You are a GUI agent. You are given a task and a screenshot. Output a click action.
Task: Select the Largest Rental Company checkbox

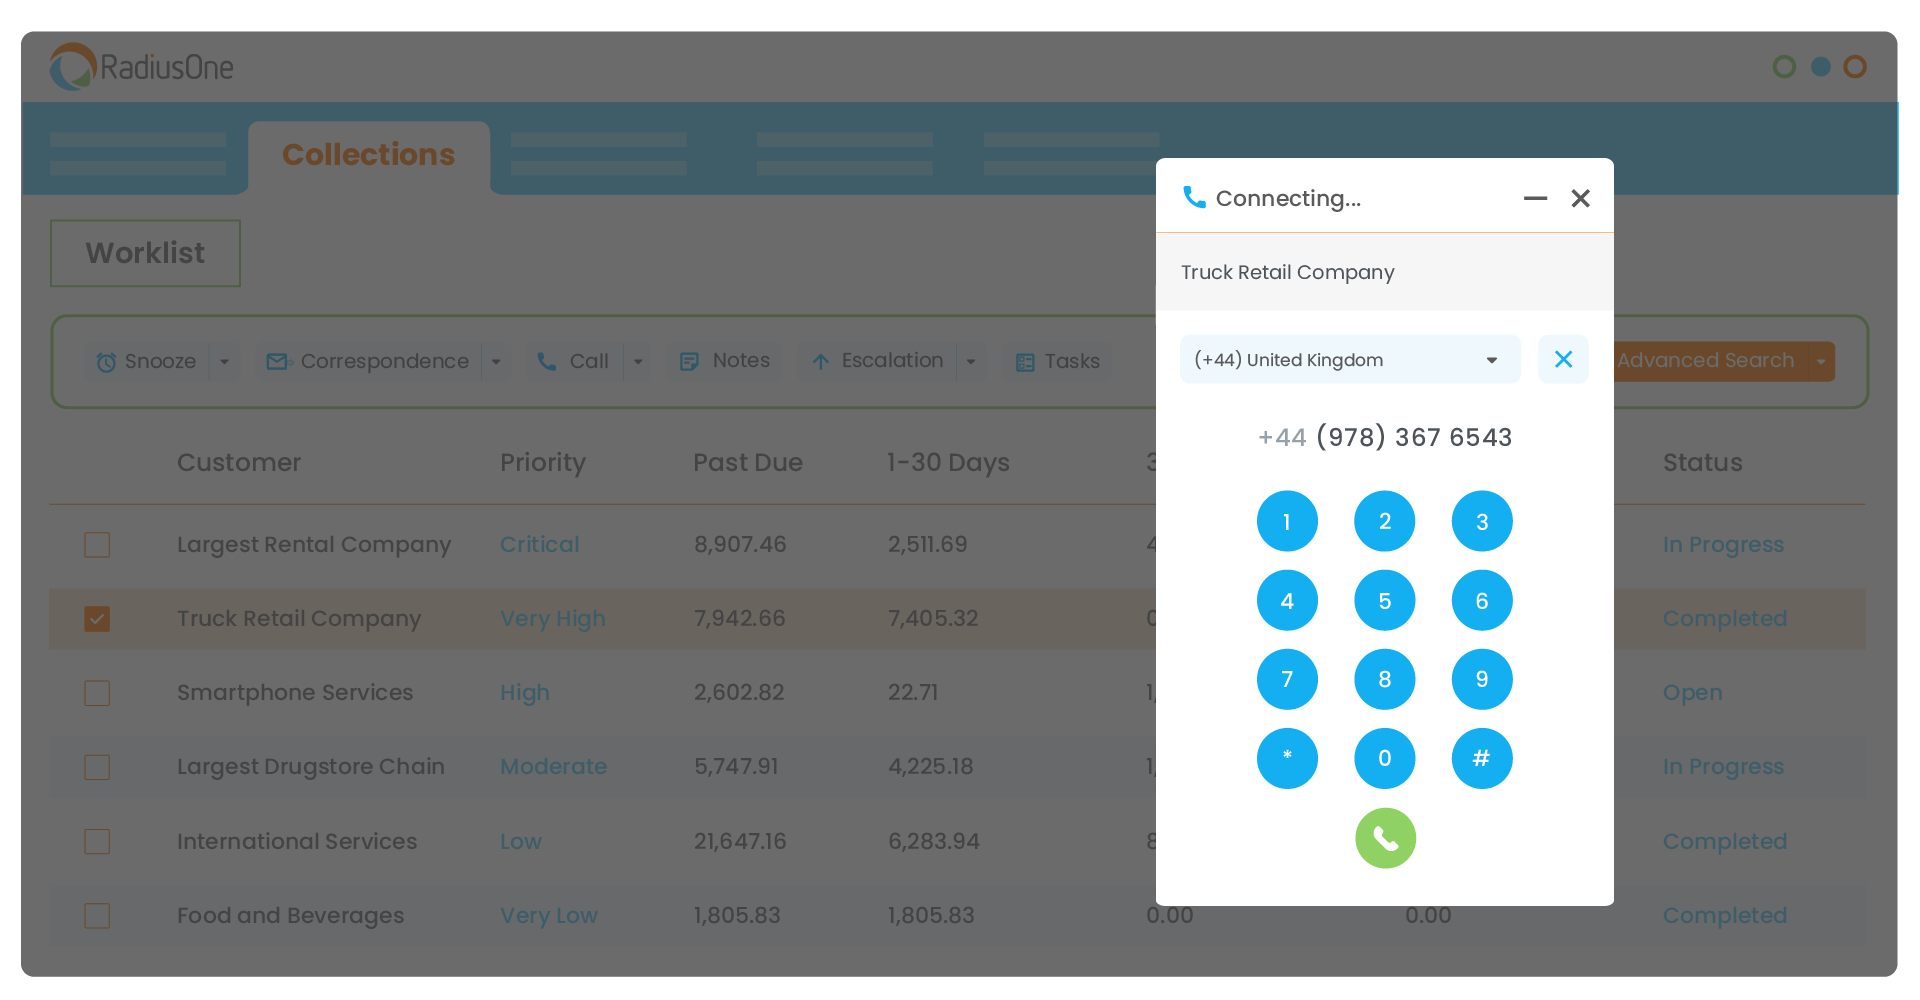click(96, 544)
